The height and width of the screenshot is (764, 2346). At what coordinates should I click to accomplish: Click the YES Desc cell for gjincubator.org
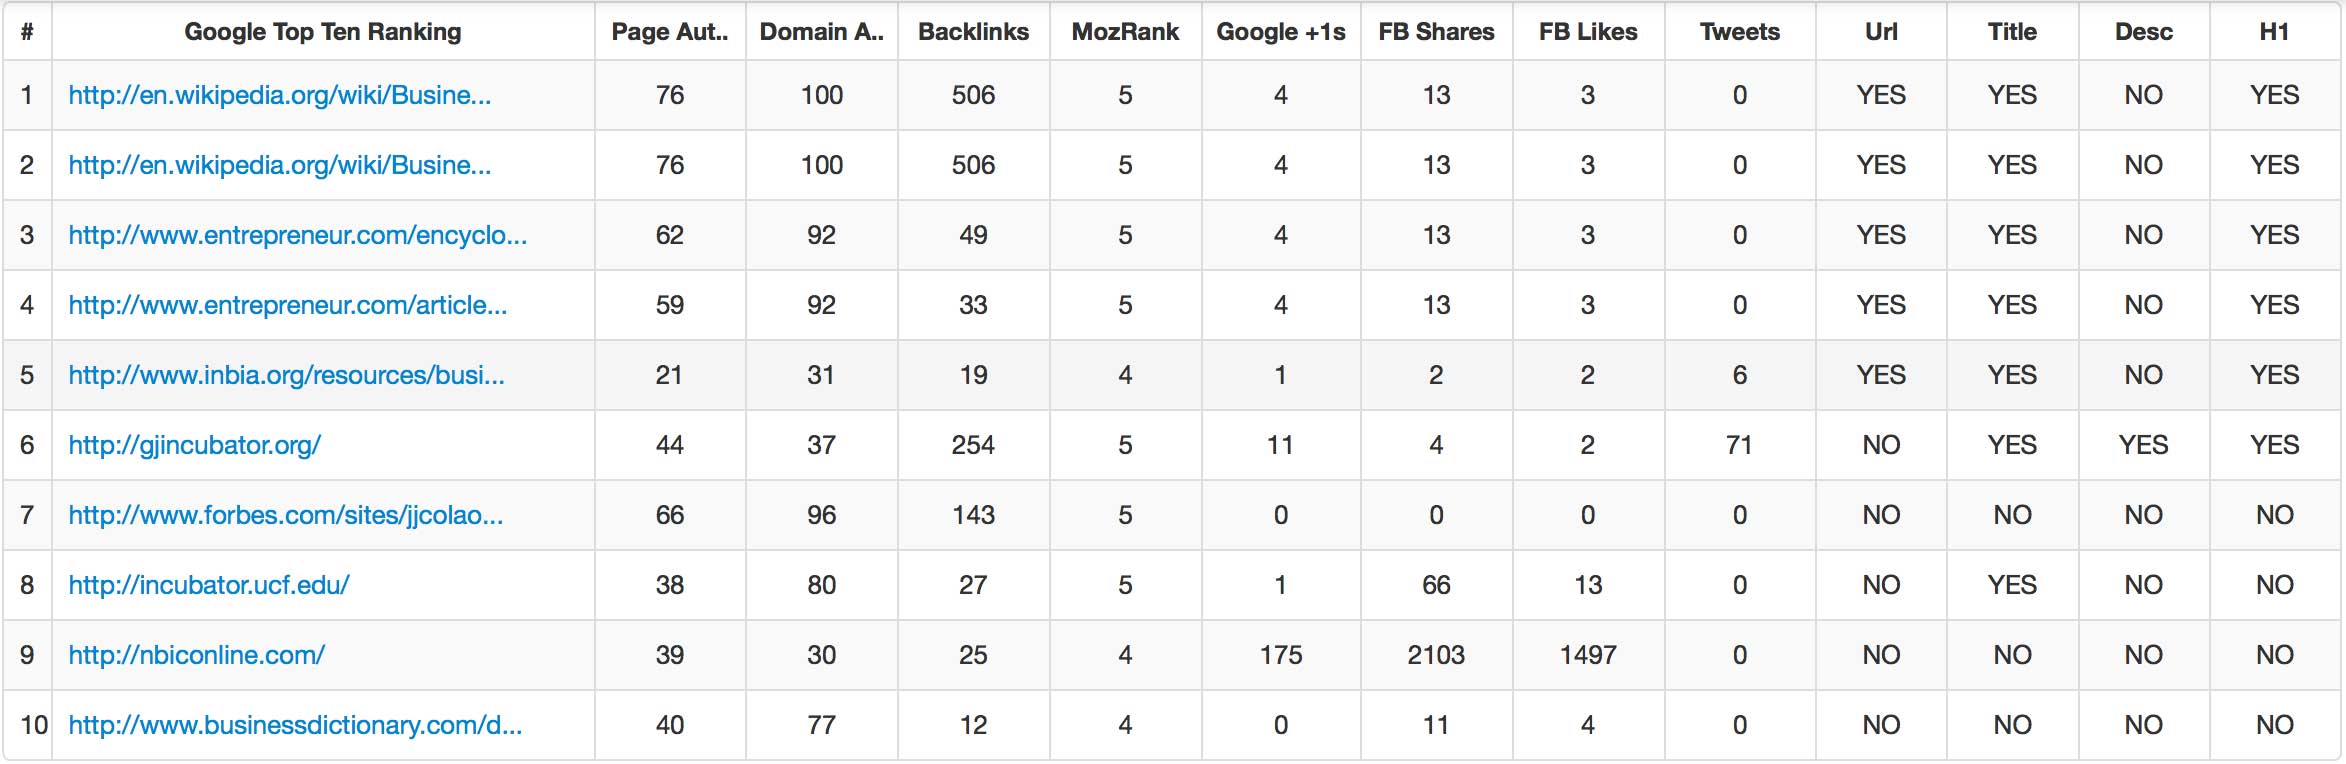coord(2144,445)
